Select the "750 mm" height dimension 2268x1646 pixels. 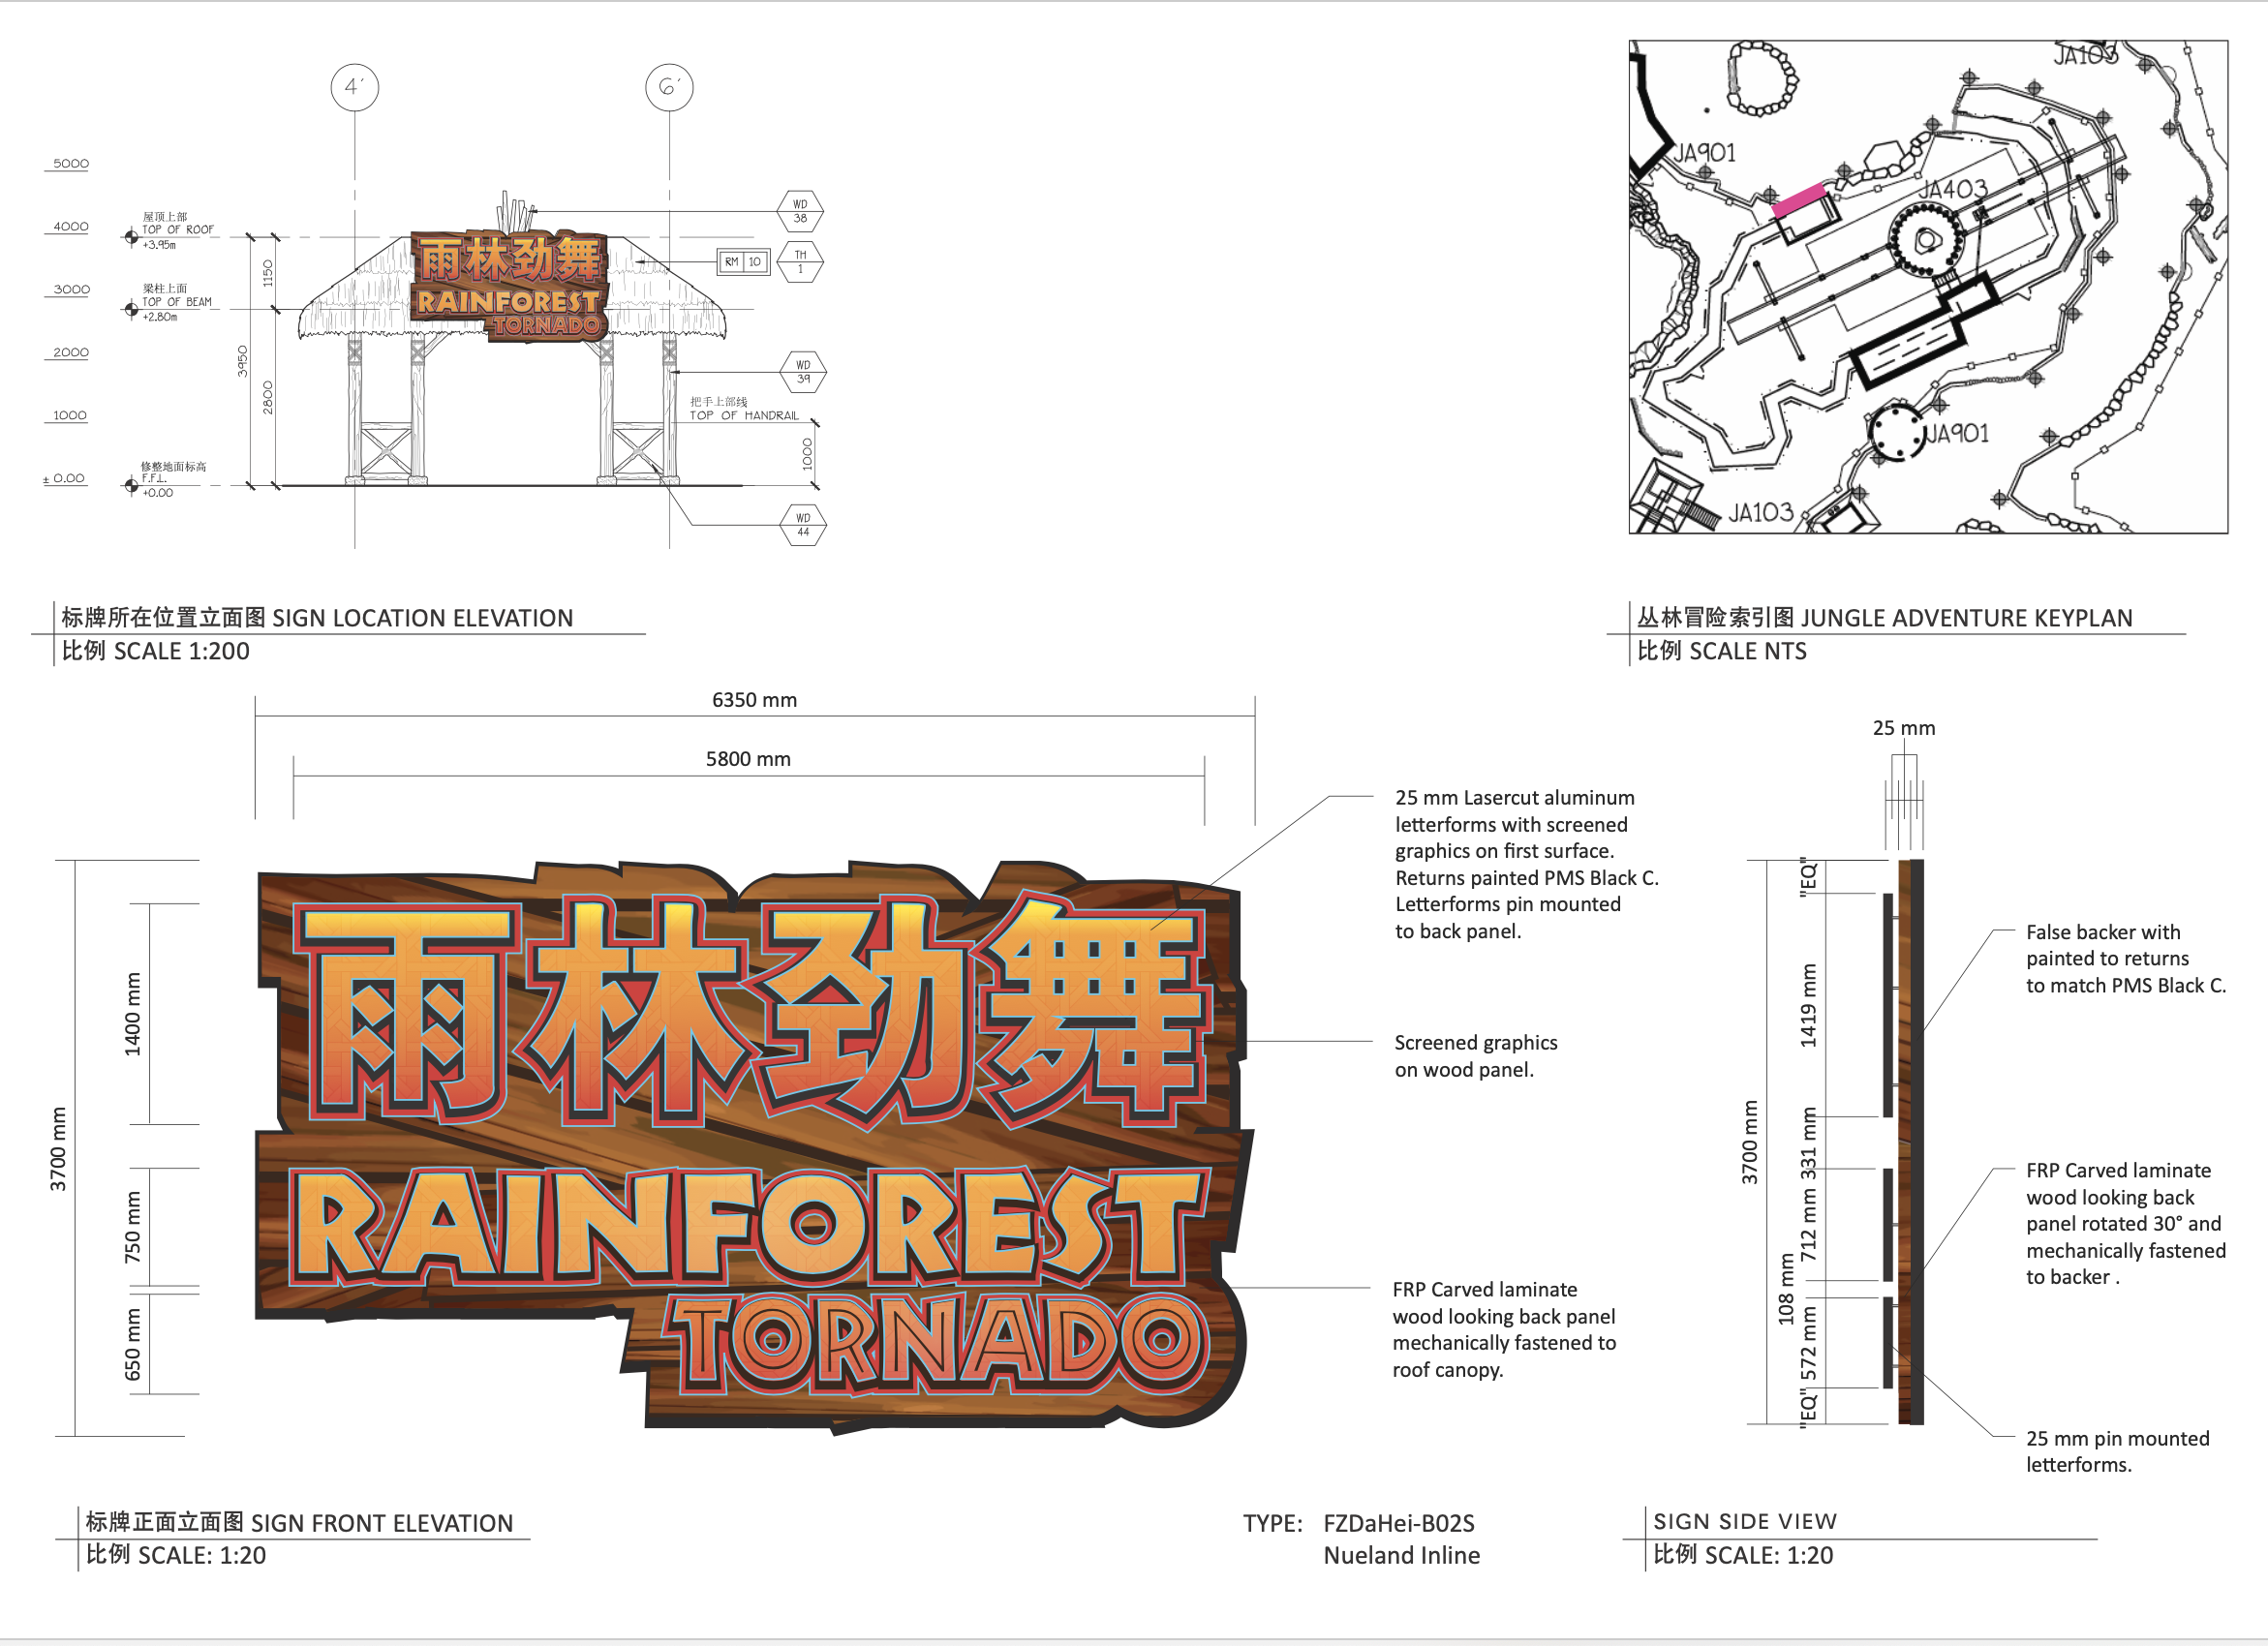click(132, 1227)
